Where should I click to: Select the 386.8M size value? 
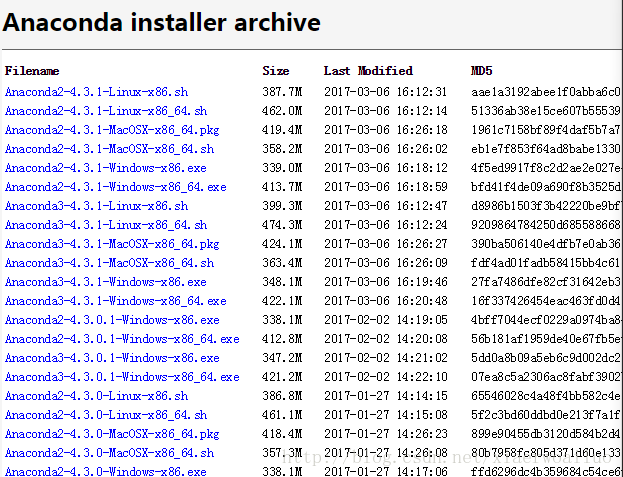coord(282,396)
